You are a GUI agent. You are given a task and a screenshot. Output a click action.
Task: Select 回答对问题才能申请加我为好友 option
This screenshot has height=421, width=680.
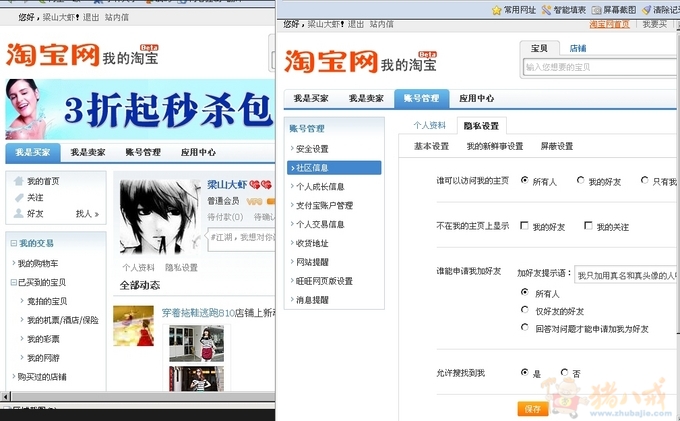click(525, 327)
